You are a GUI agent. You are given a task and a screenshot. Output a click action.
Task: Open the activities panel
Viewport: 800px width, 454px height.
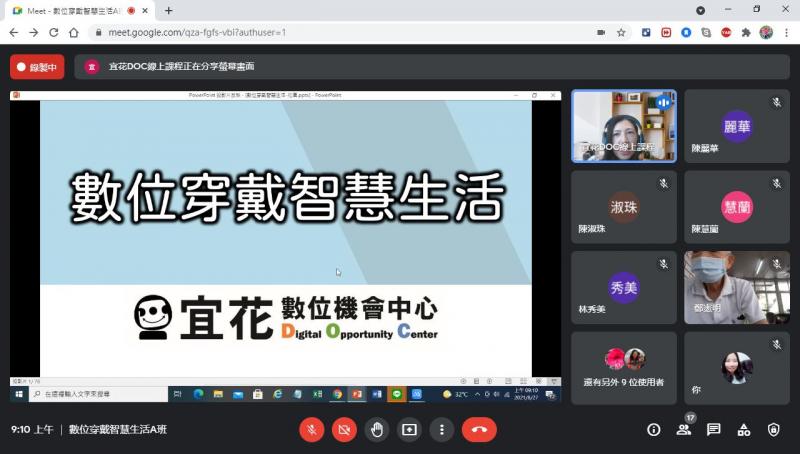[x=744, y=430]
